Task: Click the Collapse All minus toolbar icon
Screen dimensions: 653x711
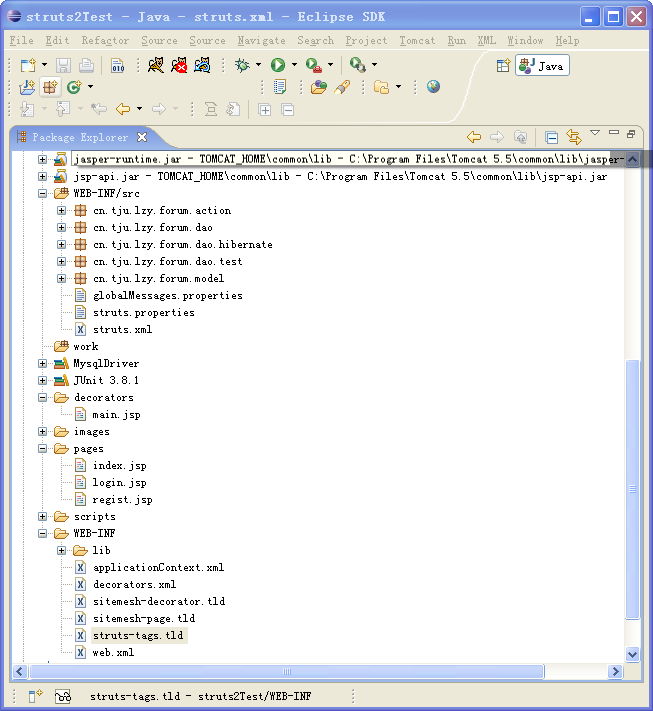Action: click(x=288, y=110)
